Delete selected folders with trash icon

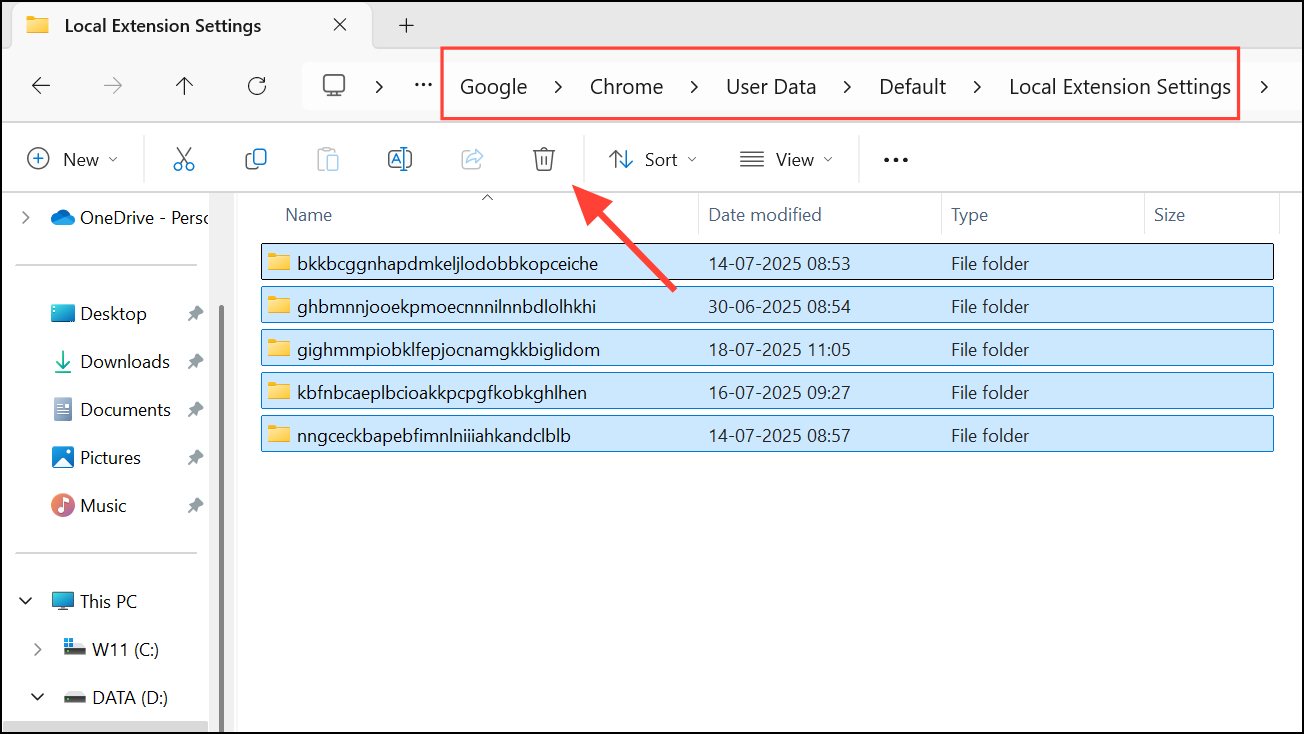[x=543, y=159]
